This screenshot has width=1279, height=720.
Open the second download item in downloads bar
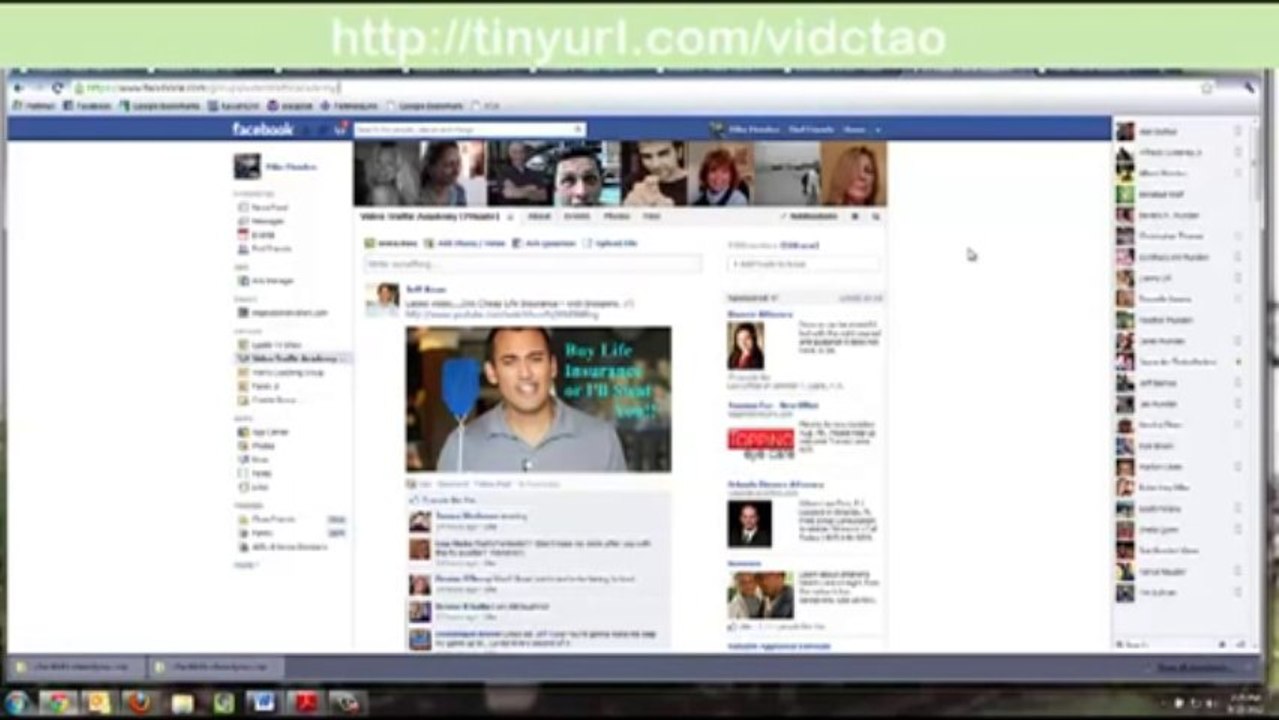tap(214, 666)
